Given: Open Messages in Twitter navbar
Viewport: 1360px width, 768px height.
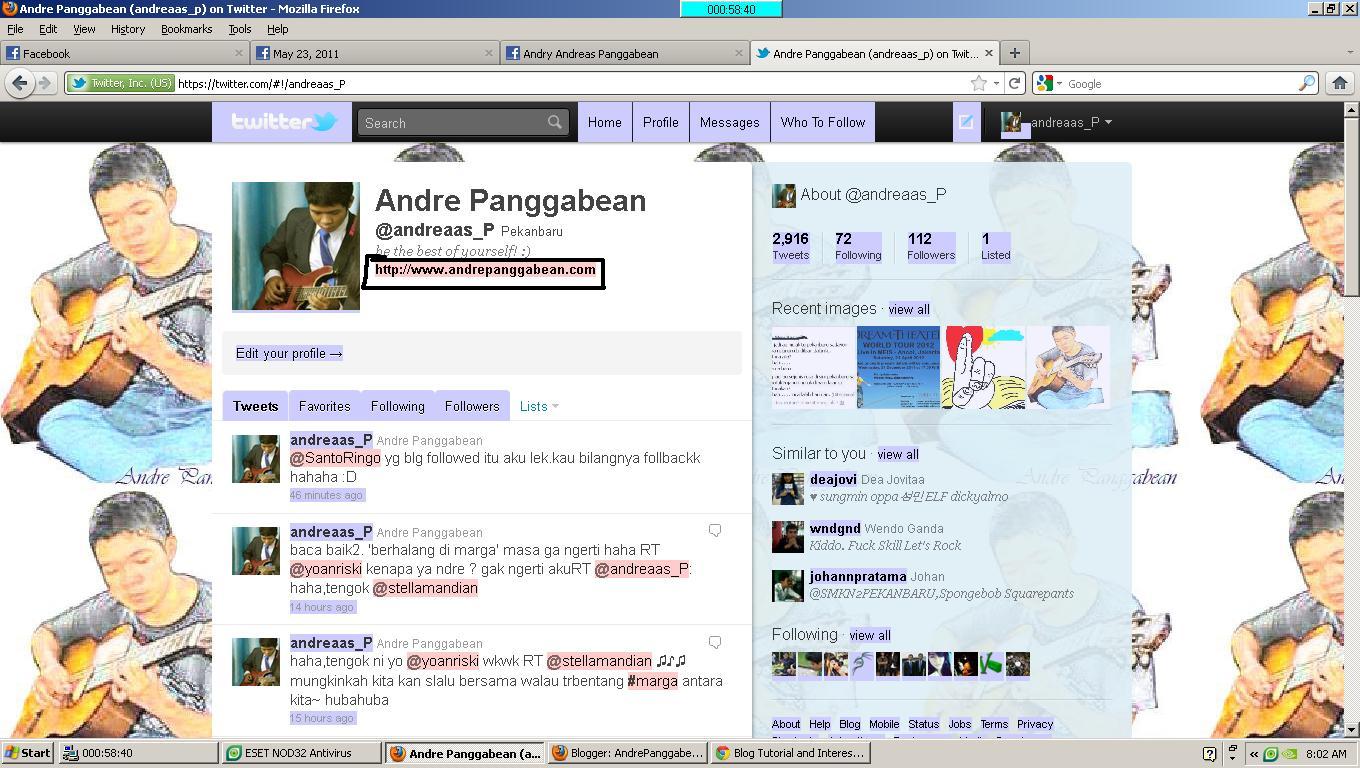Looking at the screenshot, I should tap(729, 122).
